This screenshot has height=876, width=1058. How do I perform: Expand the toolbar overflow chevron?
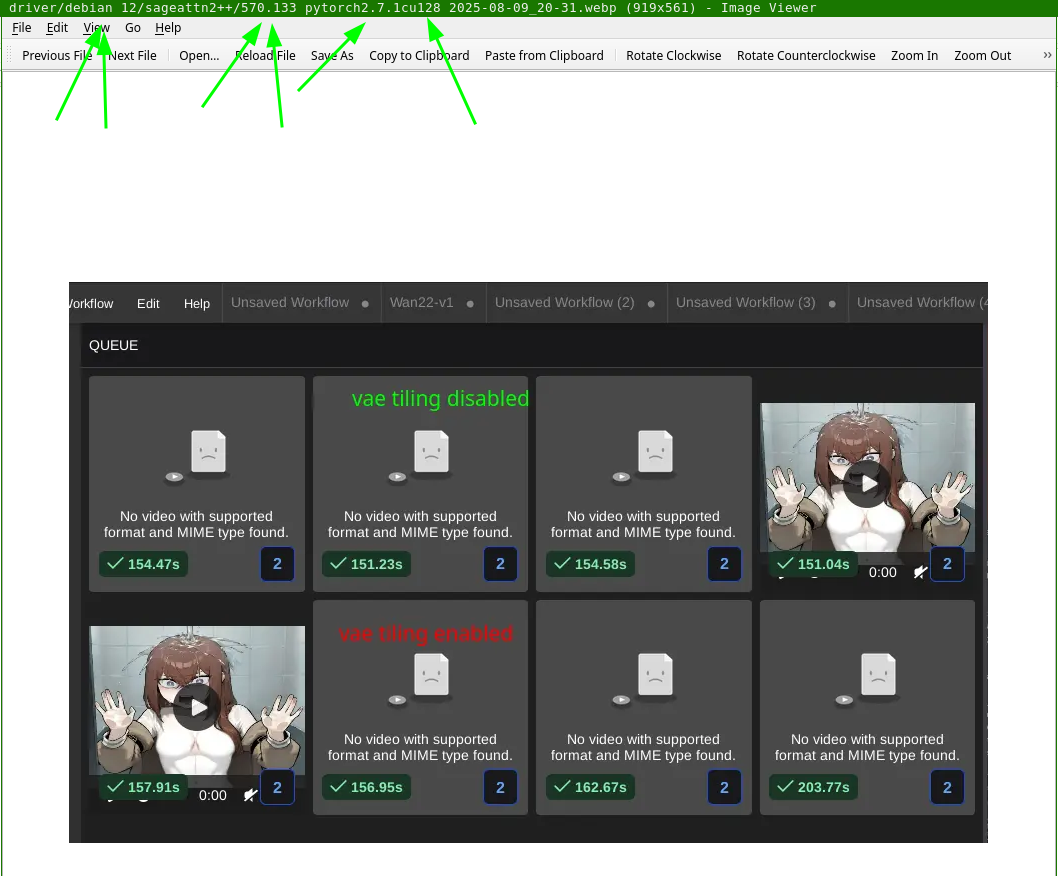[1047, 55]
